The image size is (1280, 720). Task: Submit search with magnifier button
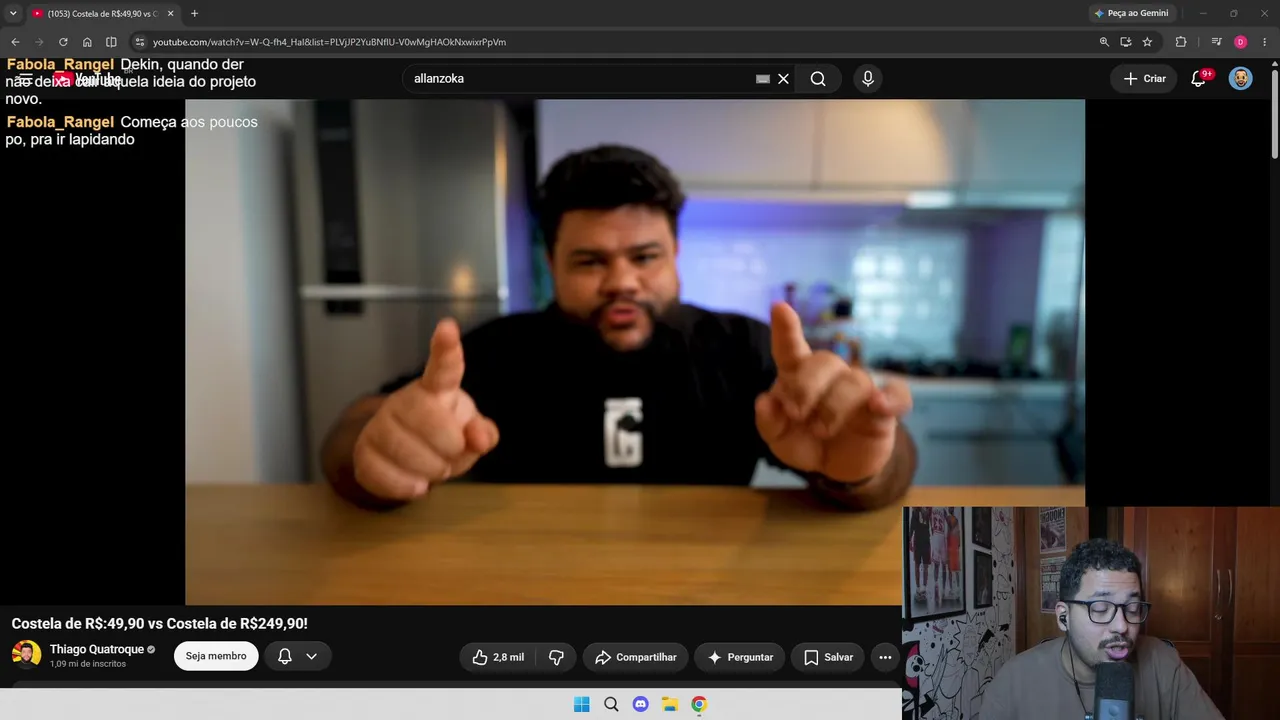[x=818, y=79]
